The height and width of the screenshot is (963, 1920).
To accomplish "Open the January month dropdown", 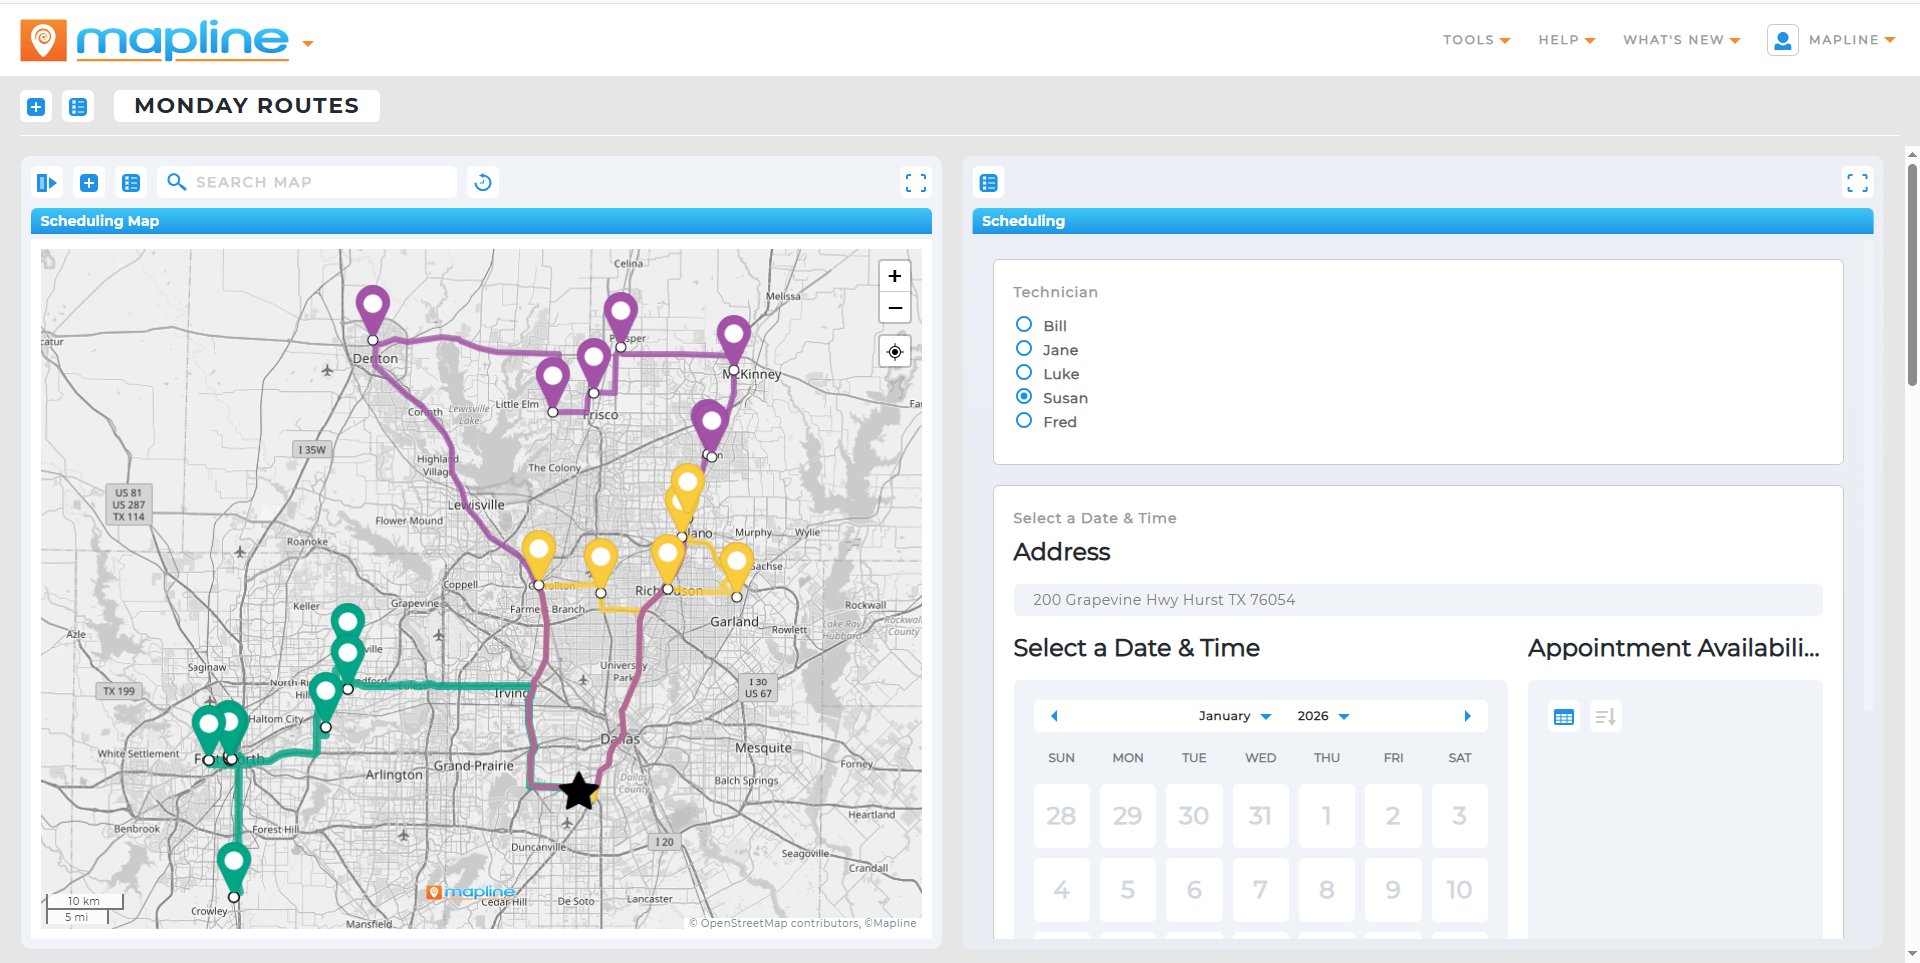I will click(x=1235, y=716).
